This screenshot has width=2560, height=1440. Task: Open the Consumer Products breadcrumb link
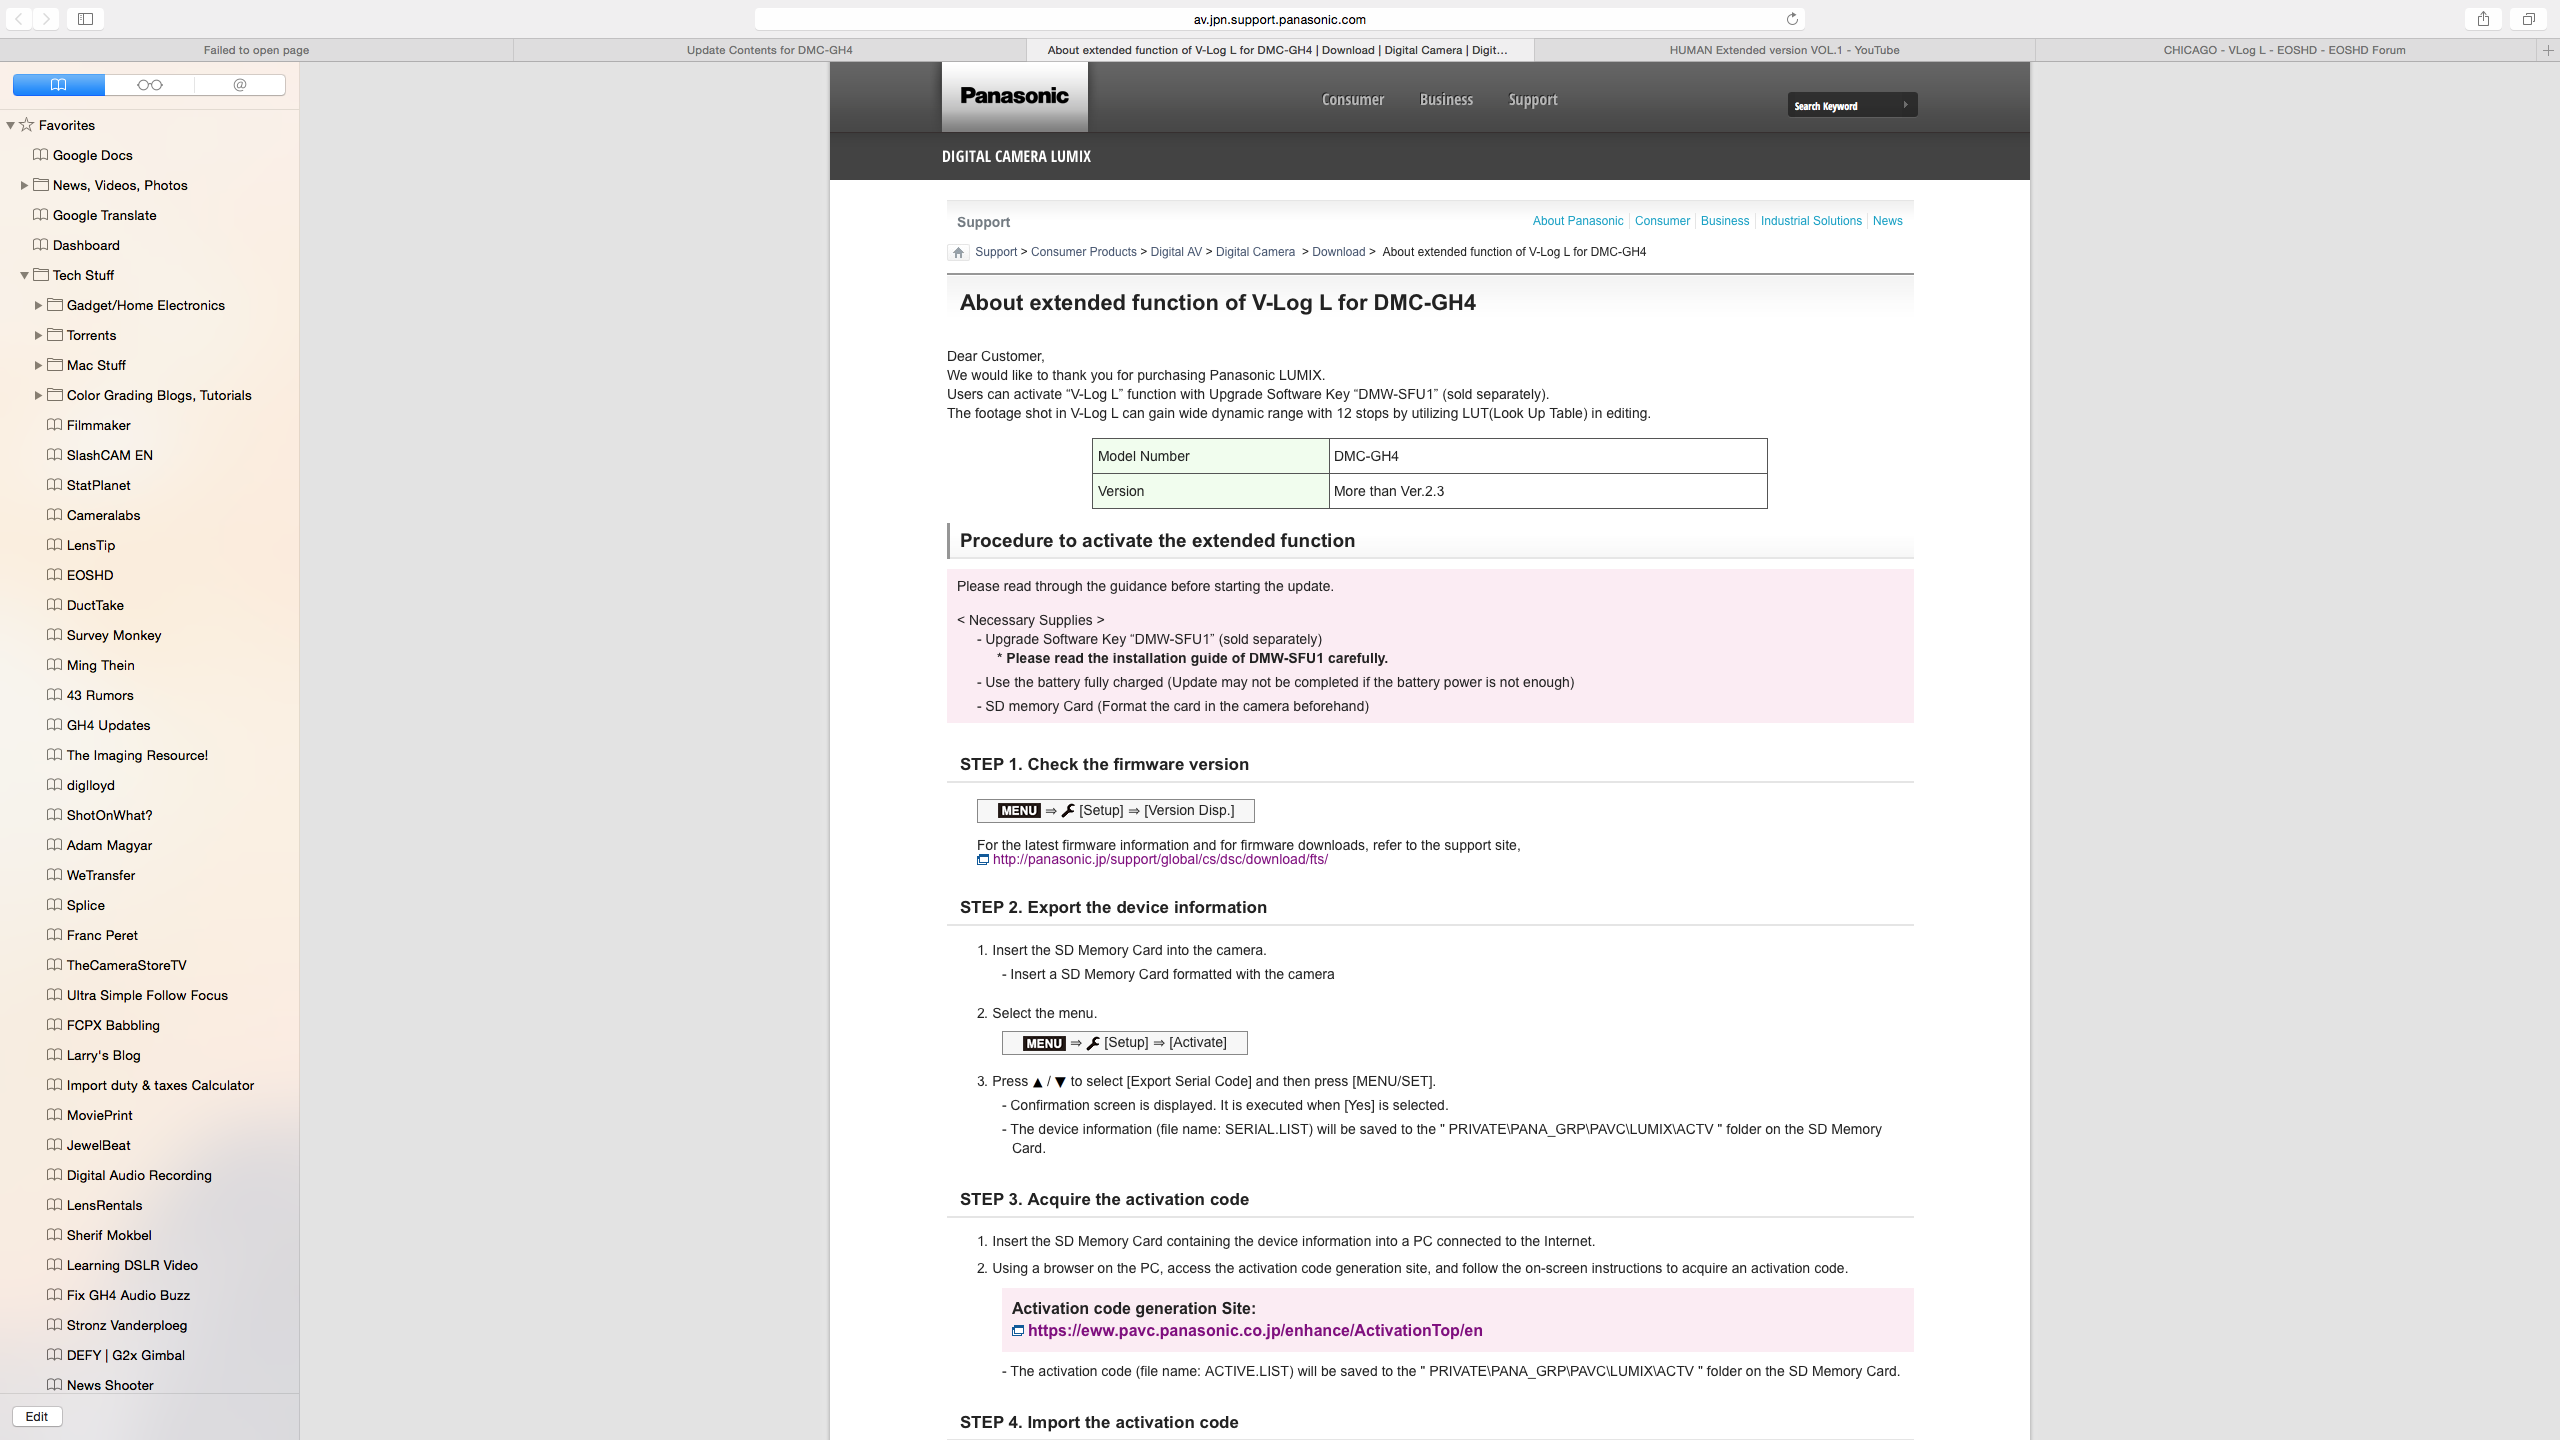point(1083,252)
